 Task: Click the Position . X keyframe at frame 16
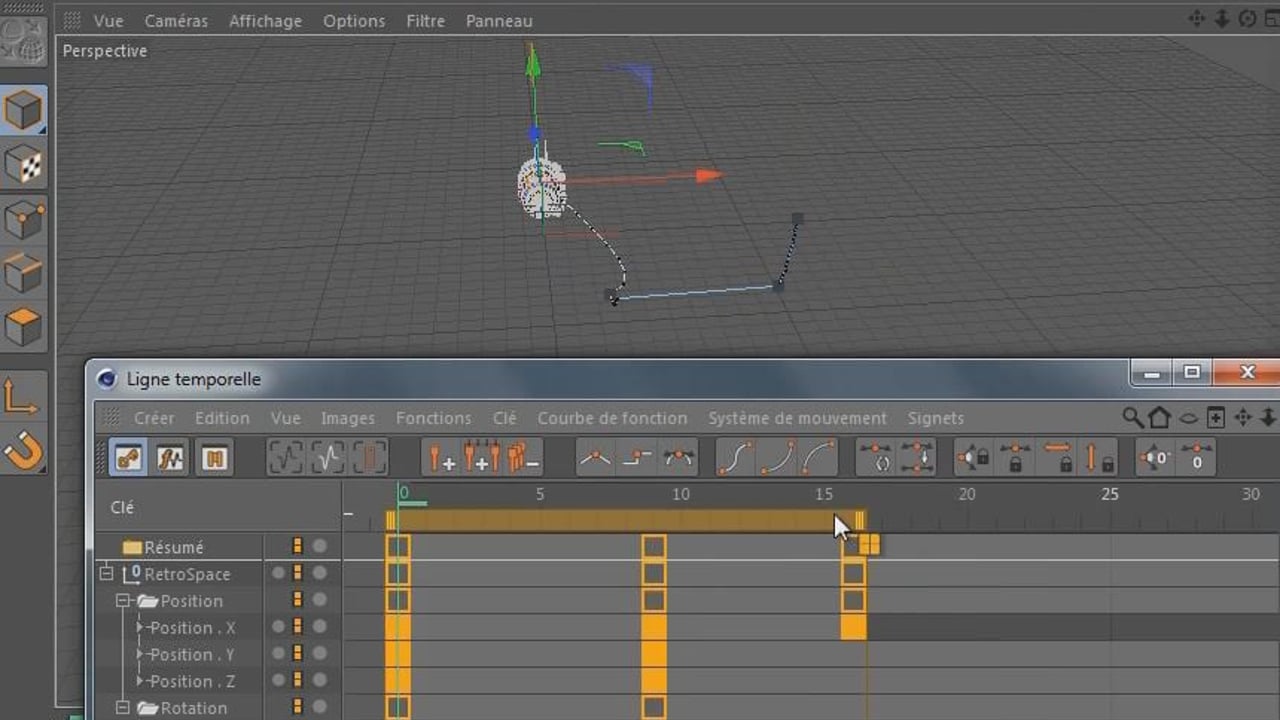853,627
